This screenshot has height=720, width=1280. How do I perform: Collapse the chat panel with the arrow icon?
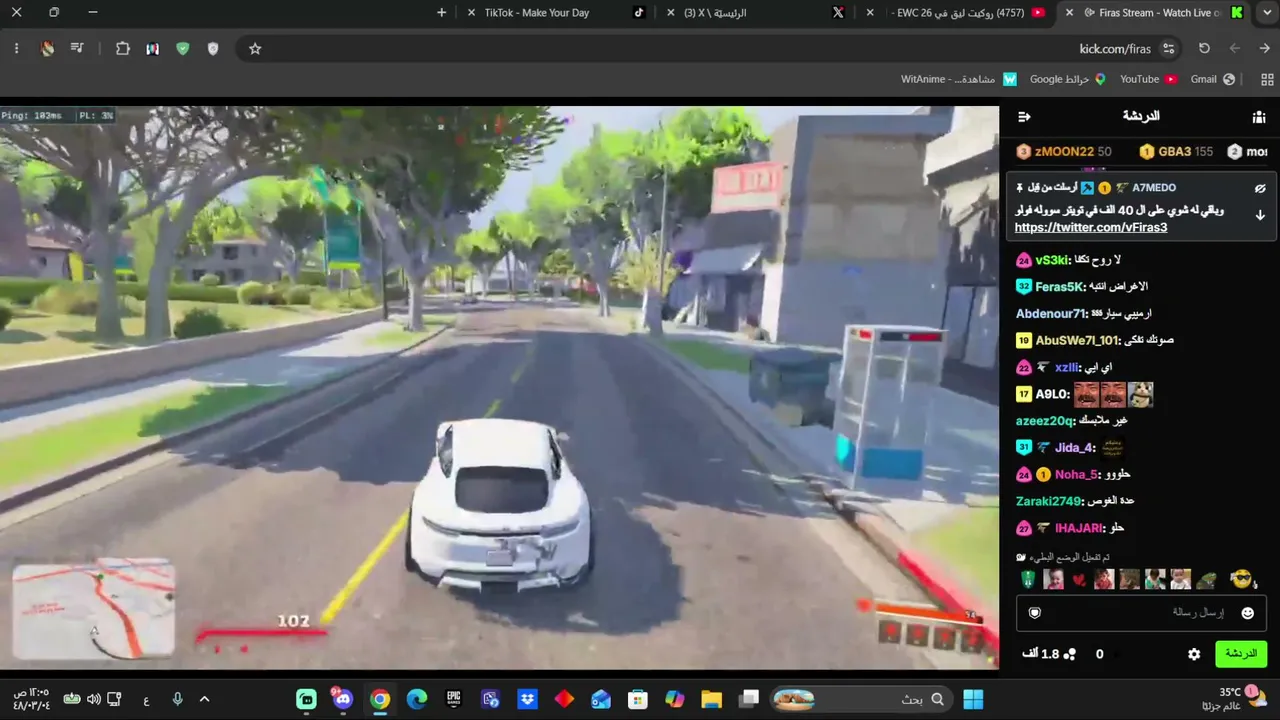click(1024, 117)
